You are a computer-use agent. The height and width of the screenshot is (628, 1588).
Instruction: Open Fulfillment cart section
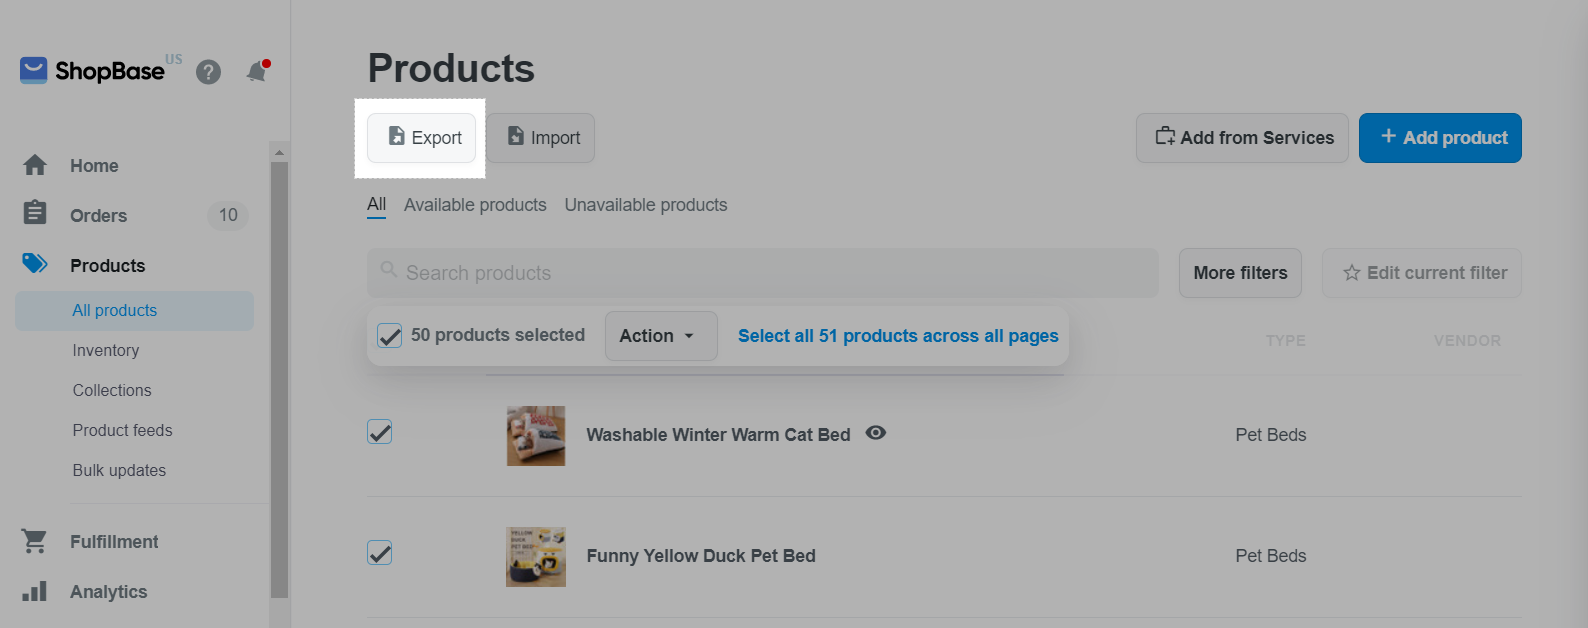[x=114, y=542]
